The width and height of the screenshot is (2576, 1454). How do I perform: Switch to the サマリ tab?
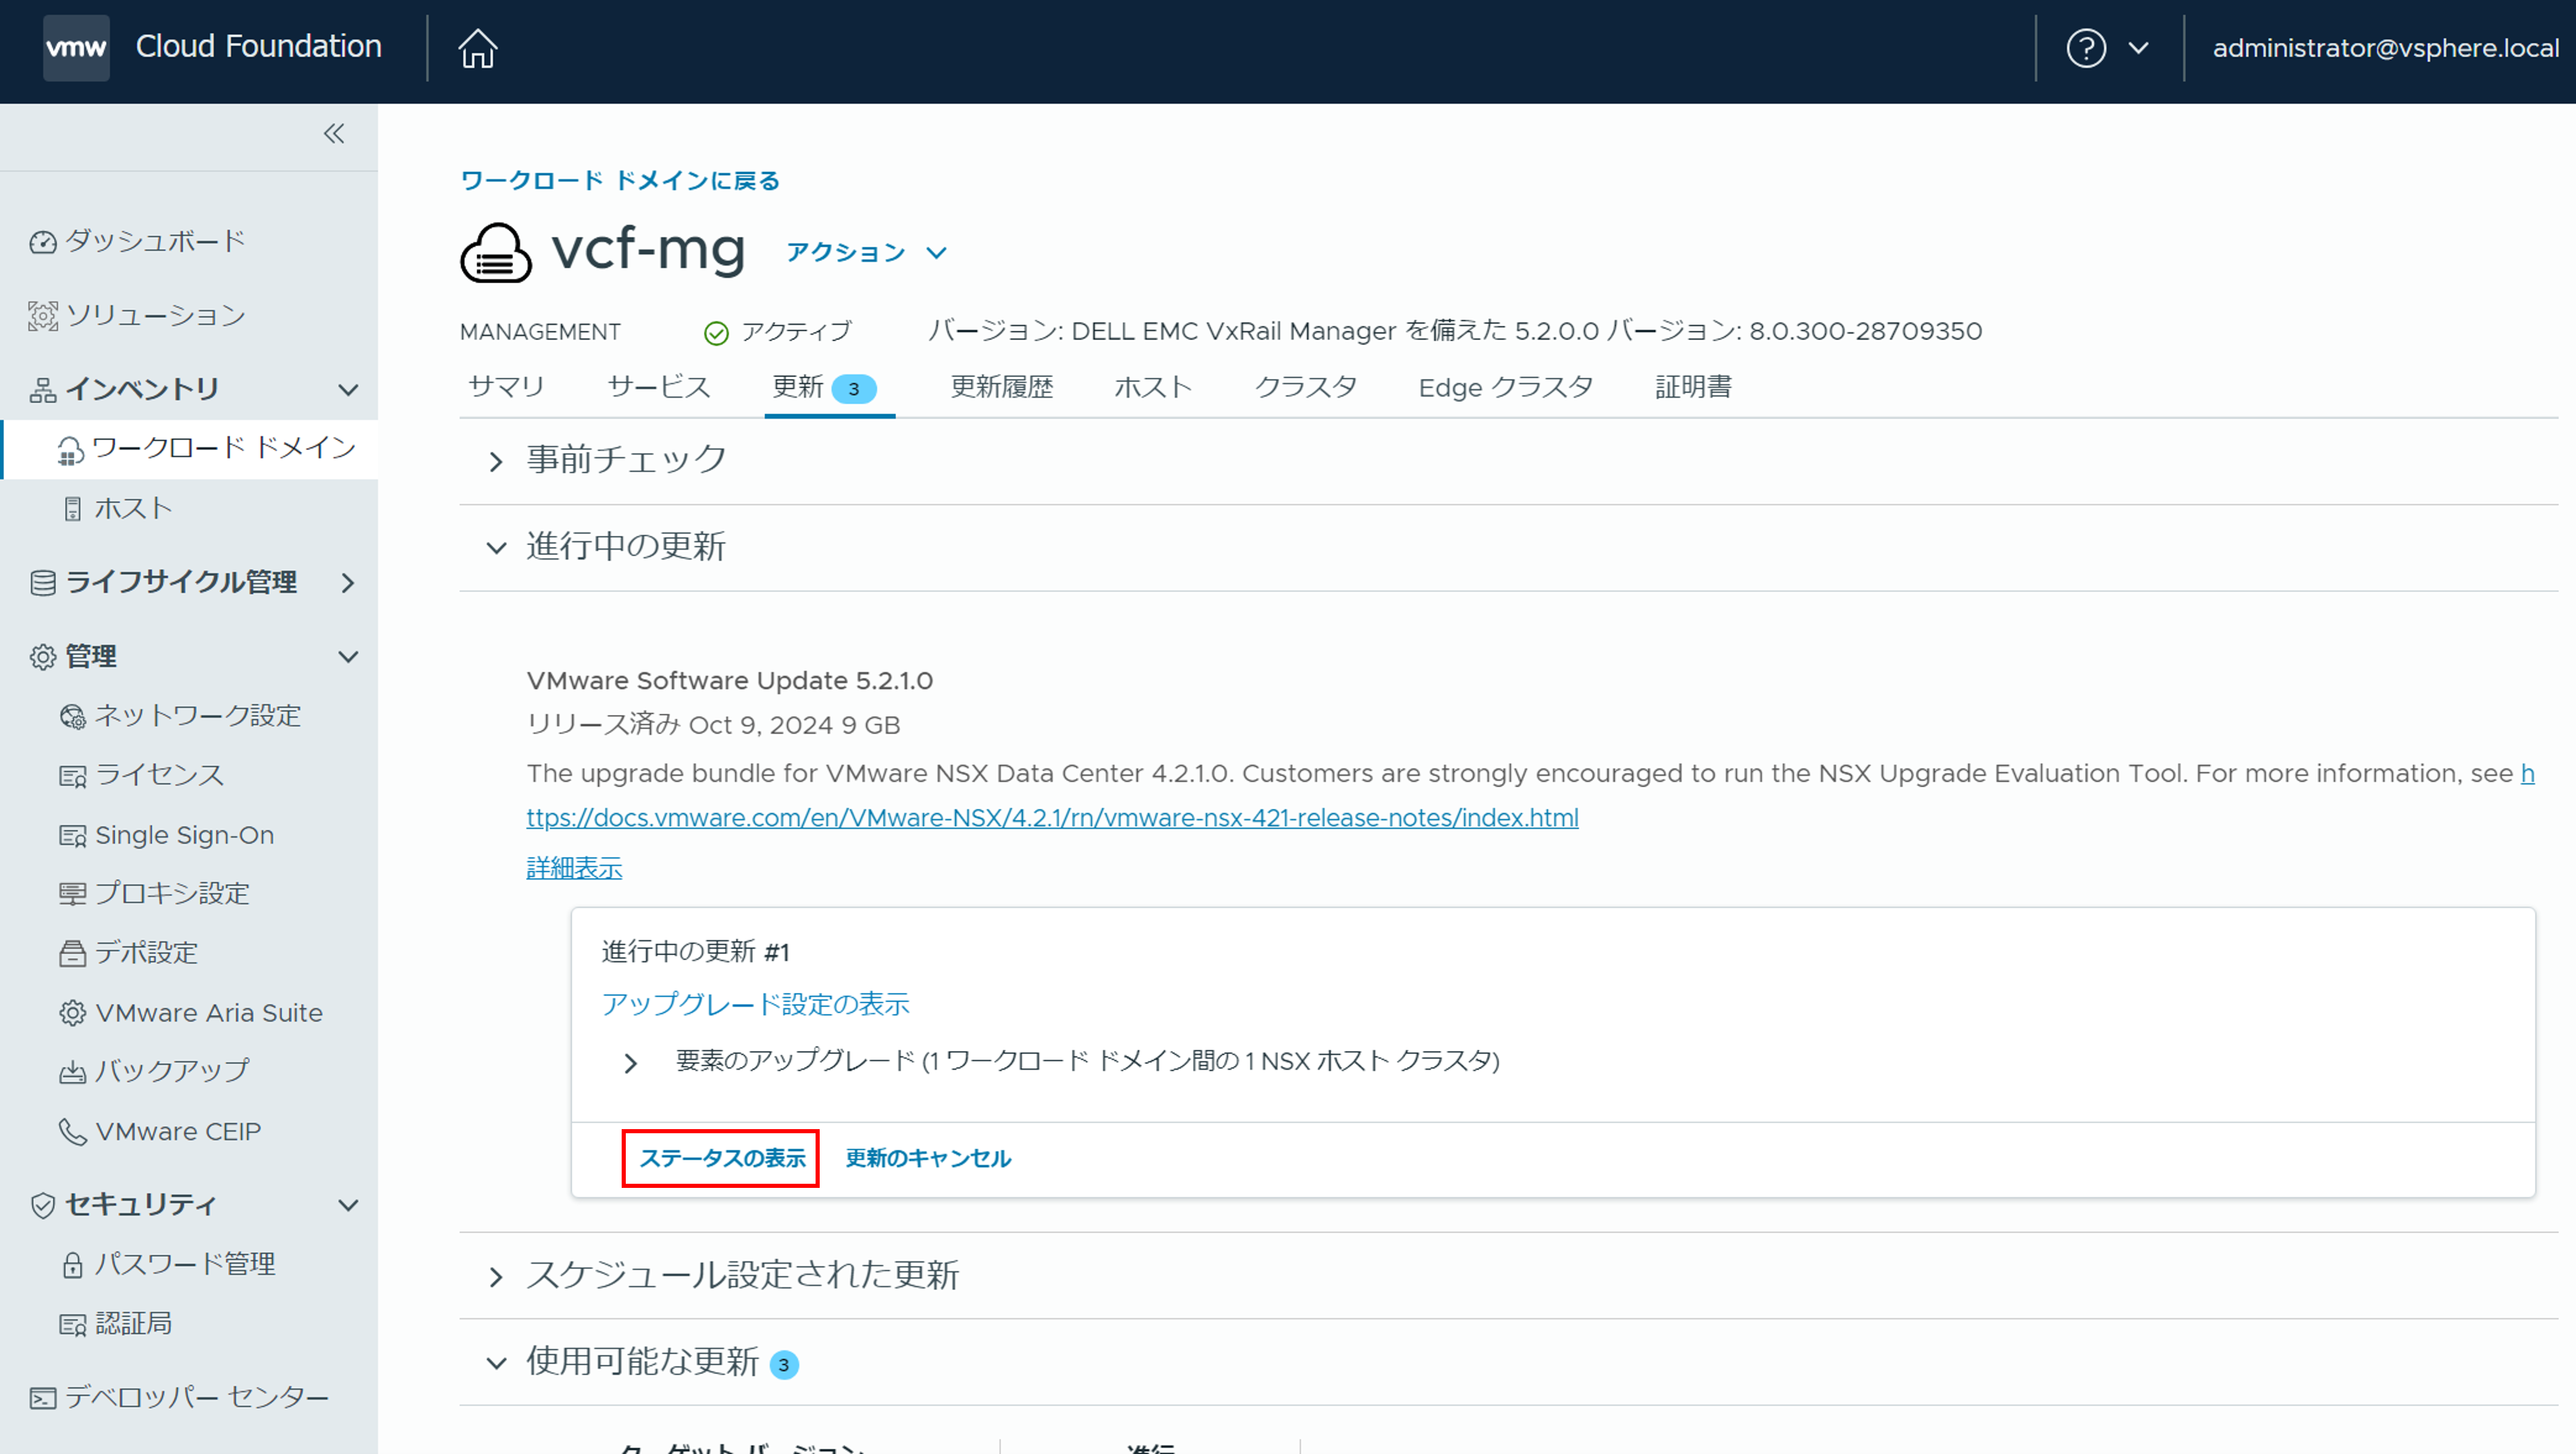506,387
